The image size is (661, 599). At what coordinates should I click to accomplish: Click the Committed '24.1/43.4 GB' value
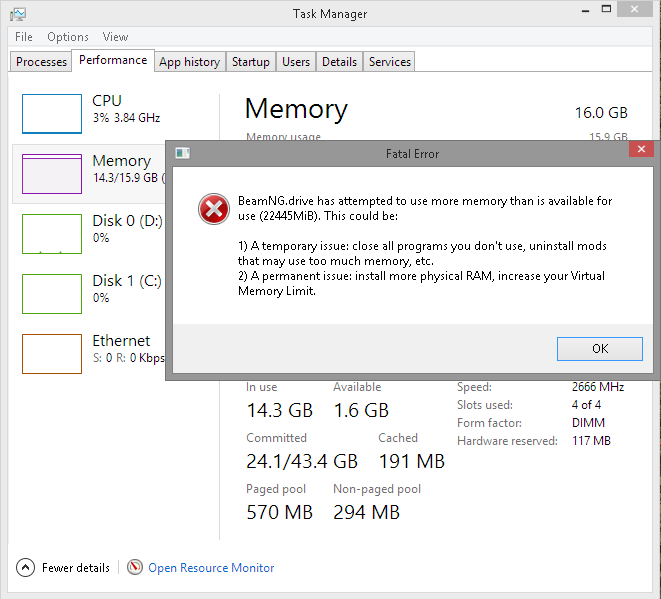(x=302, y=461)
